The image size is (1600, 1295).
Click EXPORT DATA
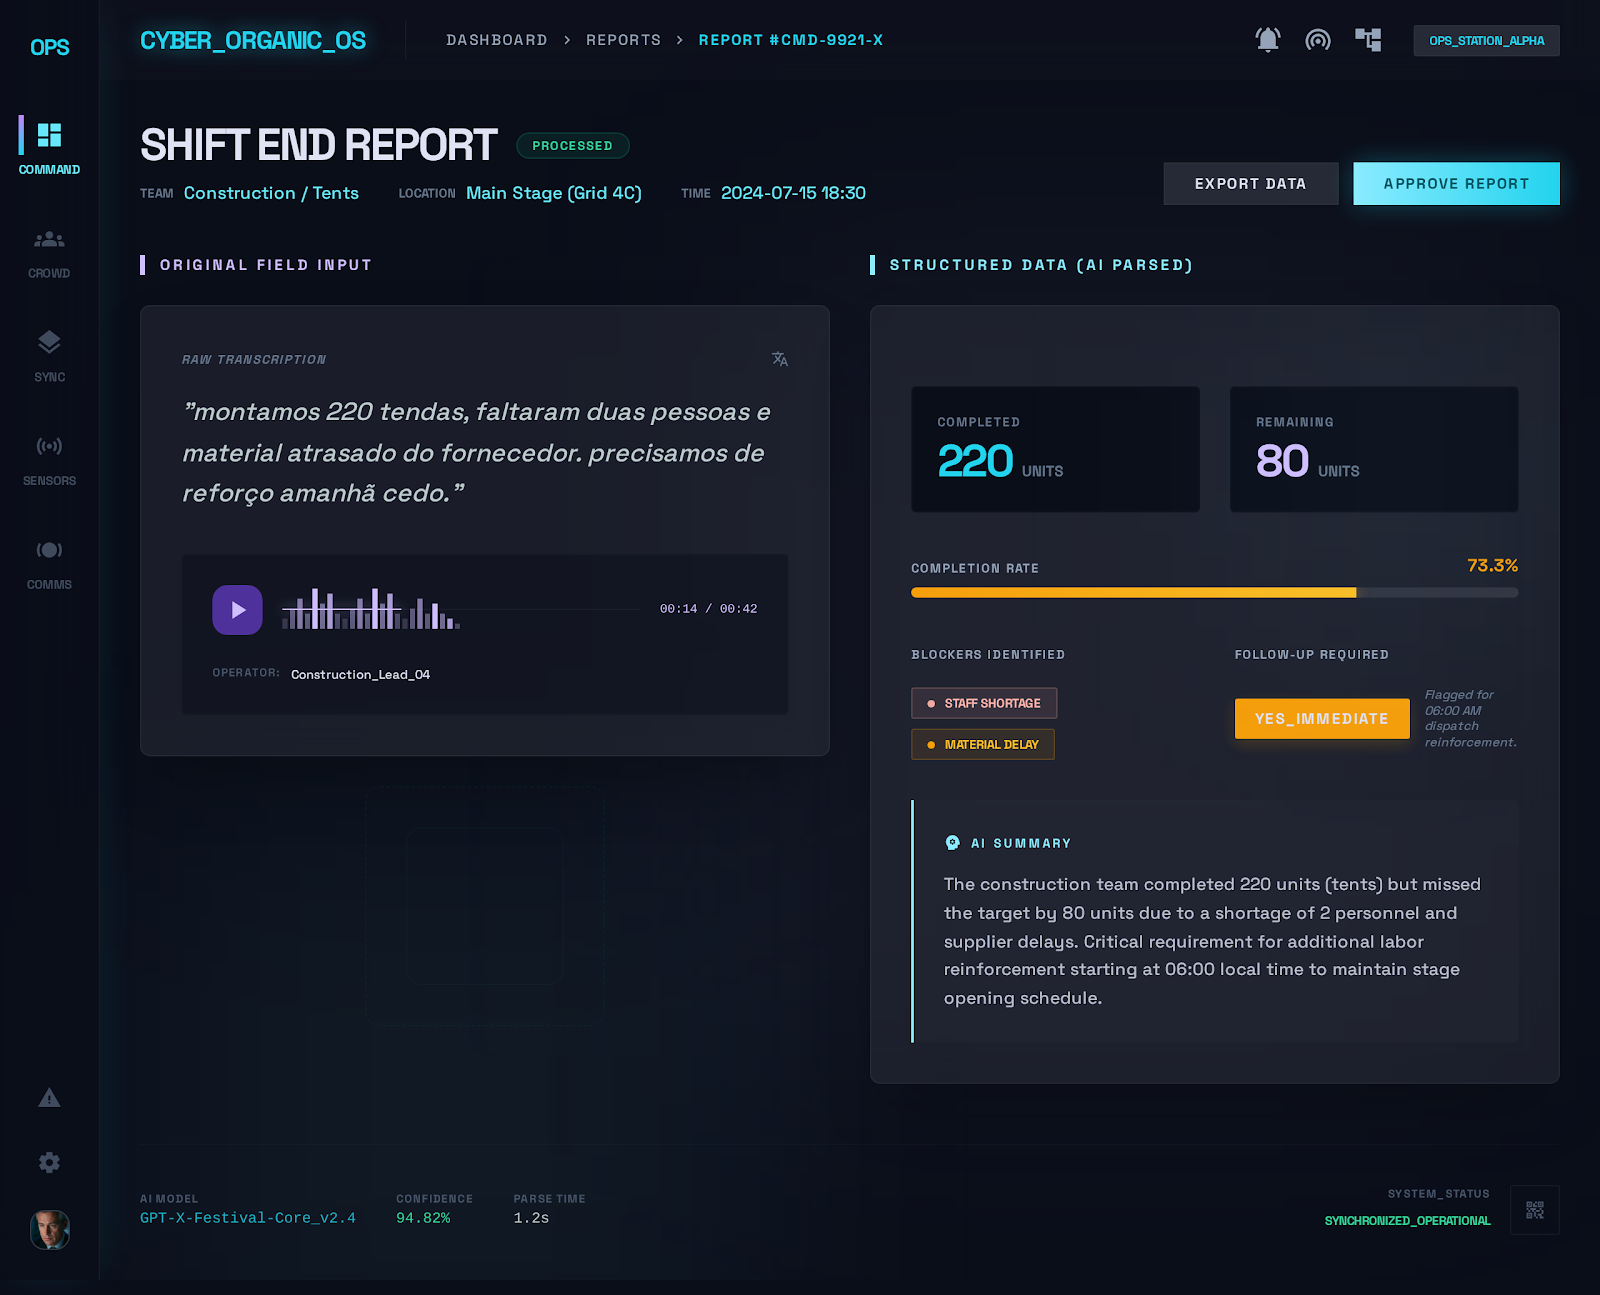(1250, 183)
